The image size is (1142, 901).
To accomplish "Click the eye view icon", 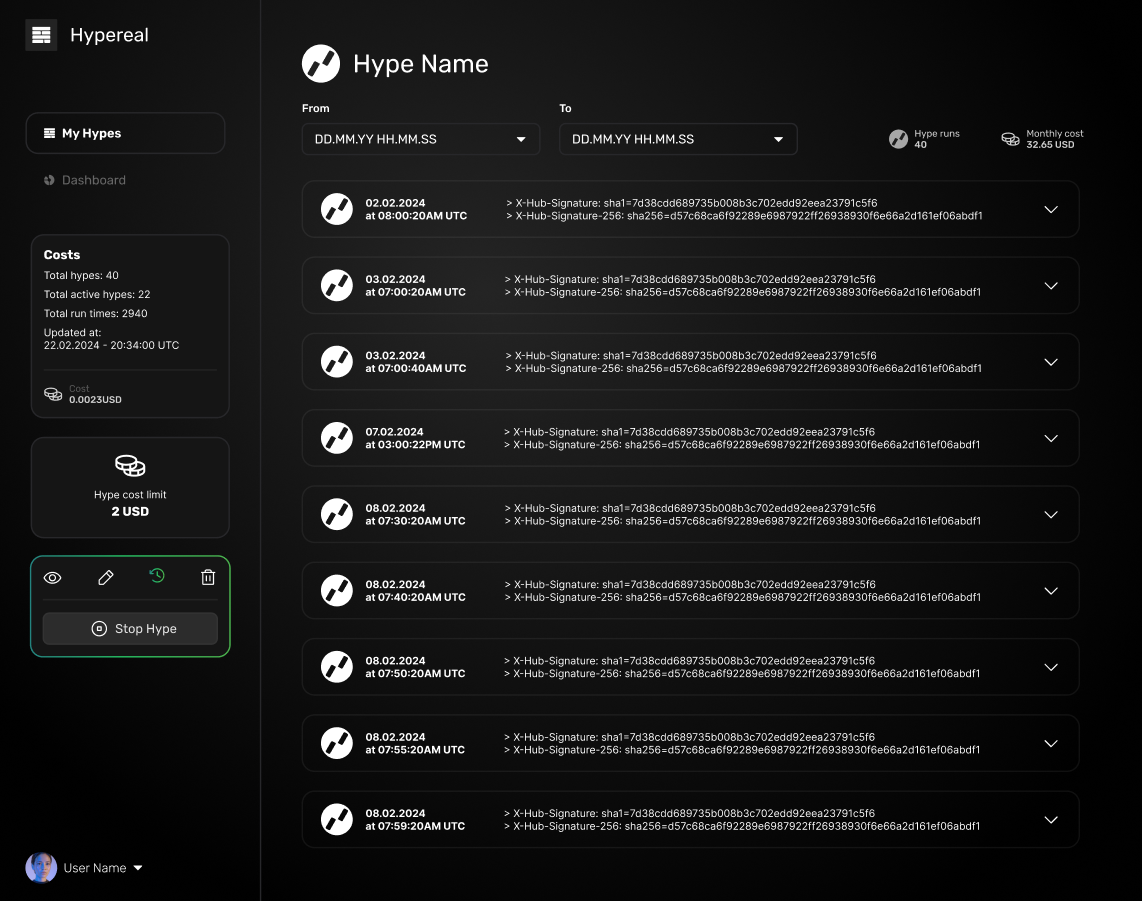I will pos(53,577).
